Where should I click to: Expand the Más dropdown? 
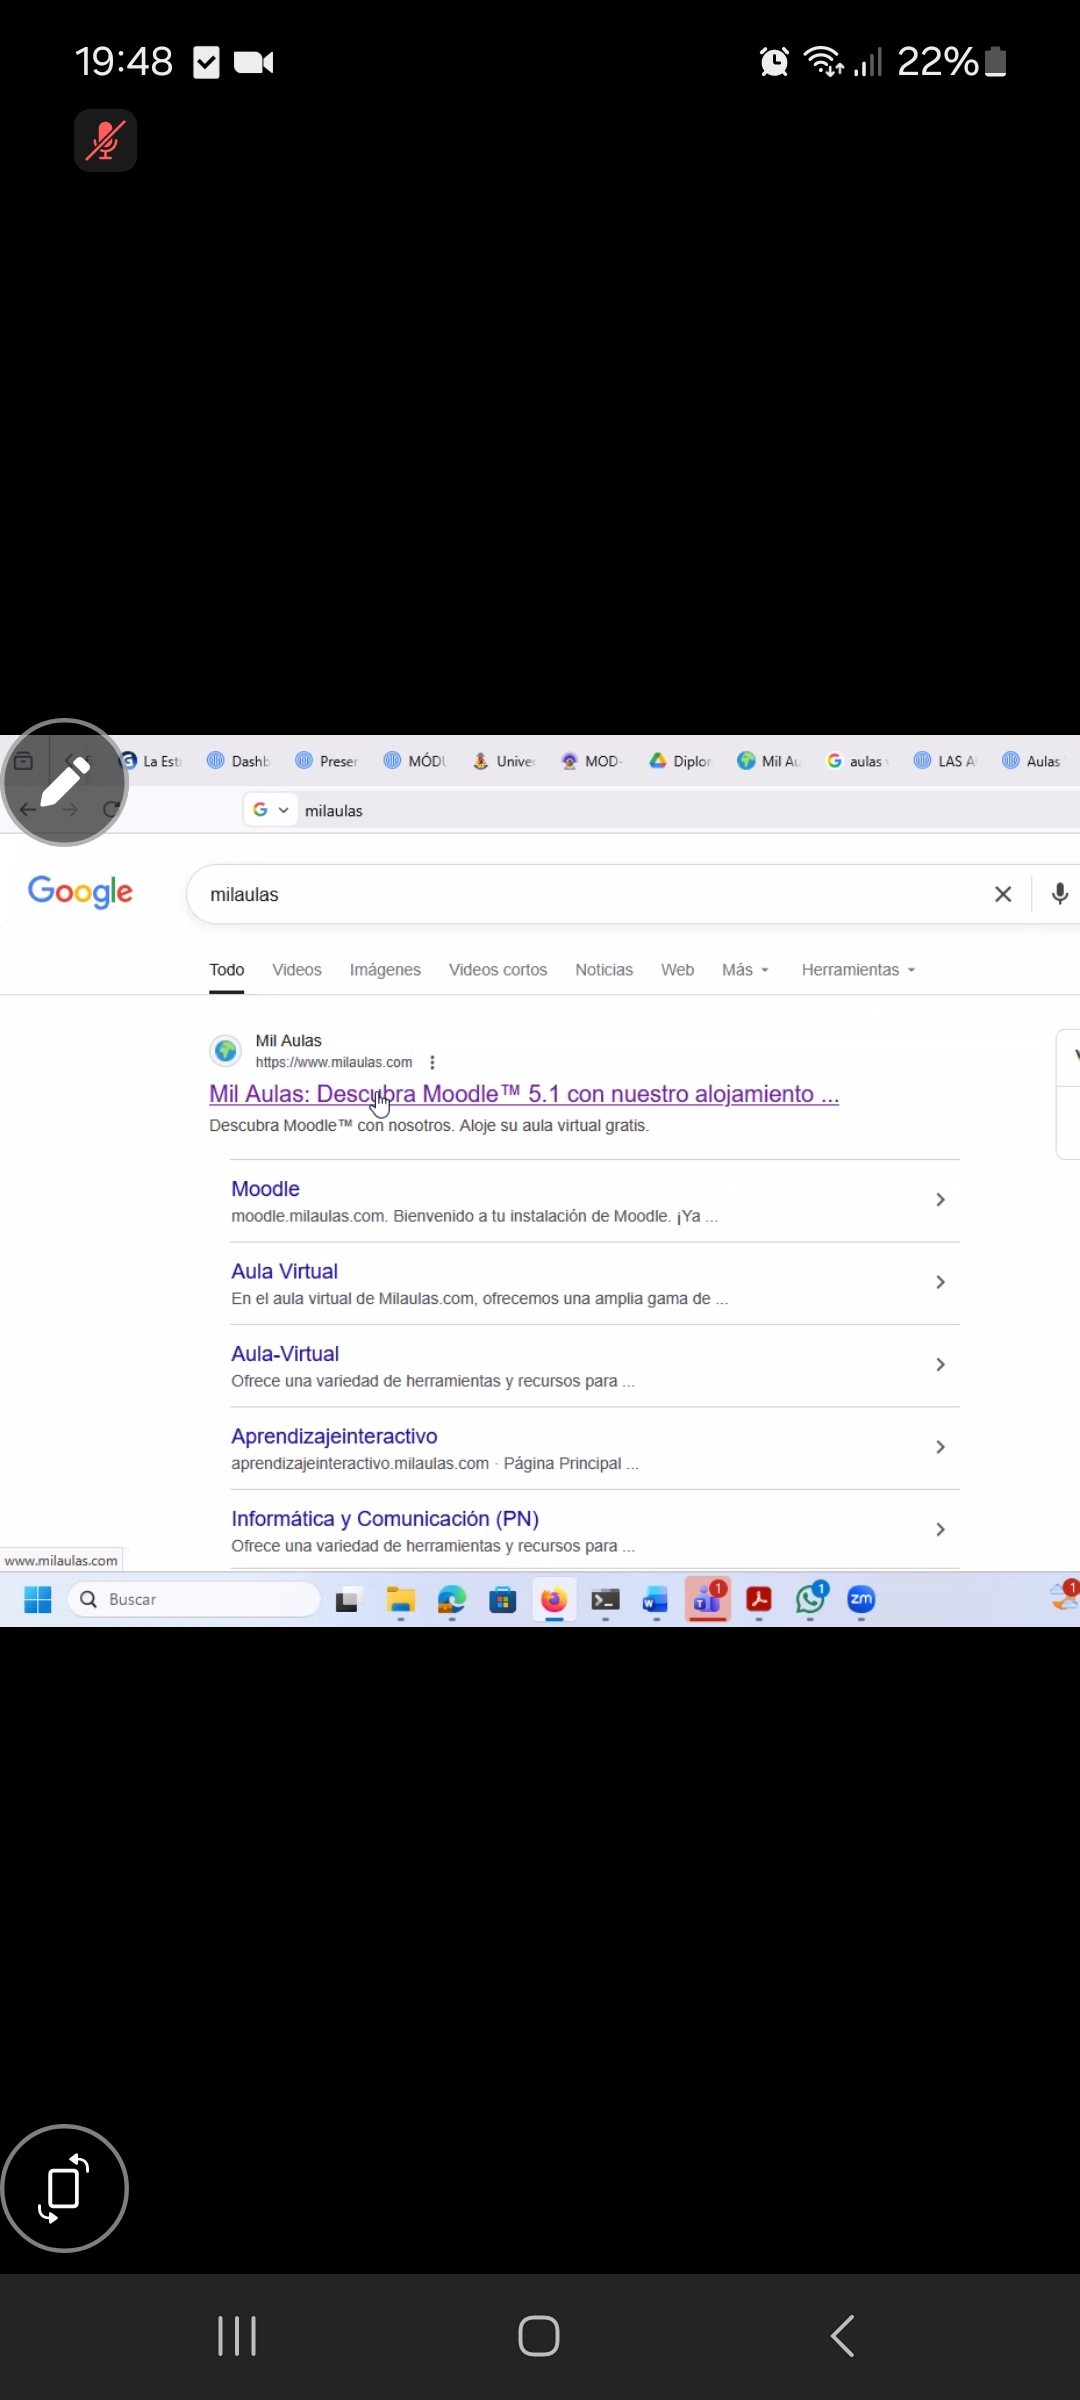(x=745, y=970)
